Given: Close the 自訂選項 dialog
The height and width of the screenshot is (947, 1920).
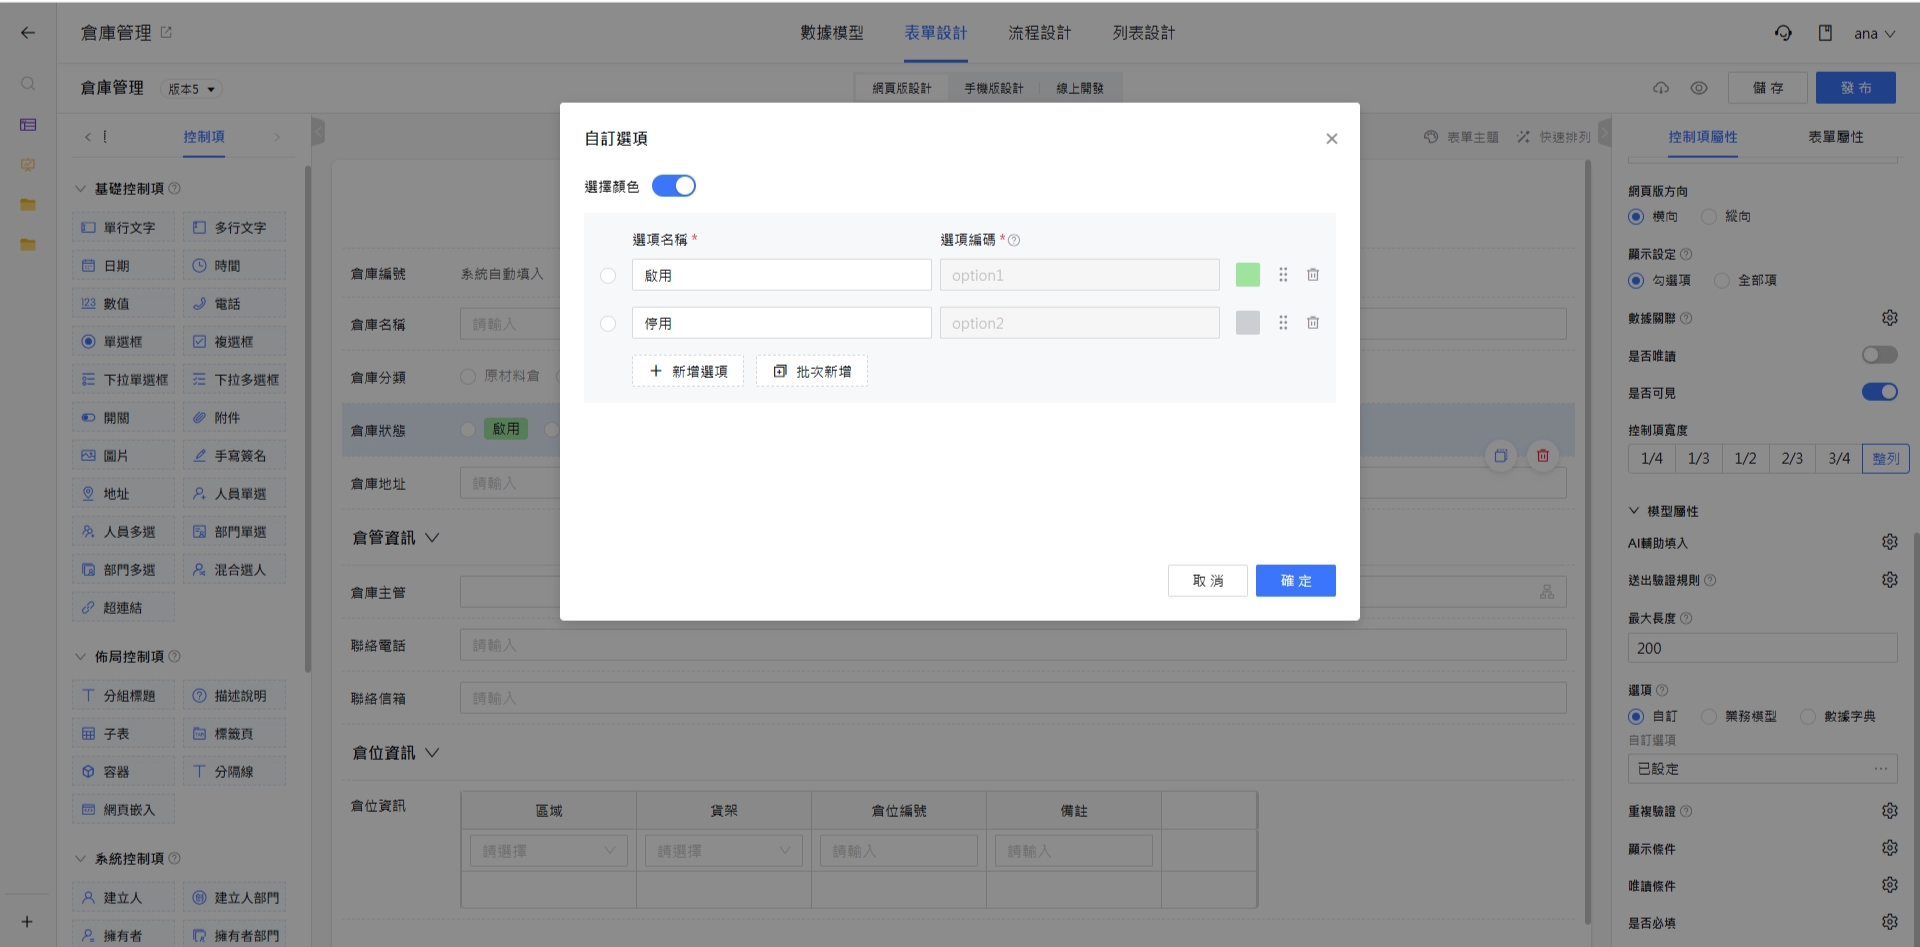Looking at the screenshot, I should coord(1331,139).
